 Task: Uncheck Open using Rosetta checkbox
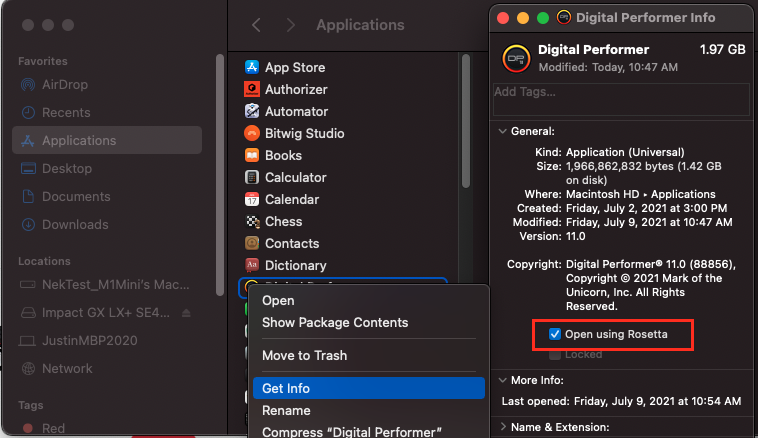(556, 334)
